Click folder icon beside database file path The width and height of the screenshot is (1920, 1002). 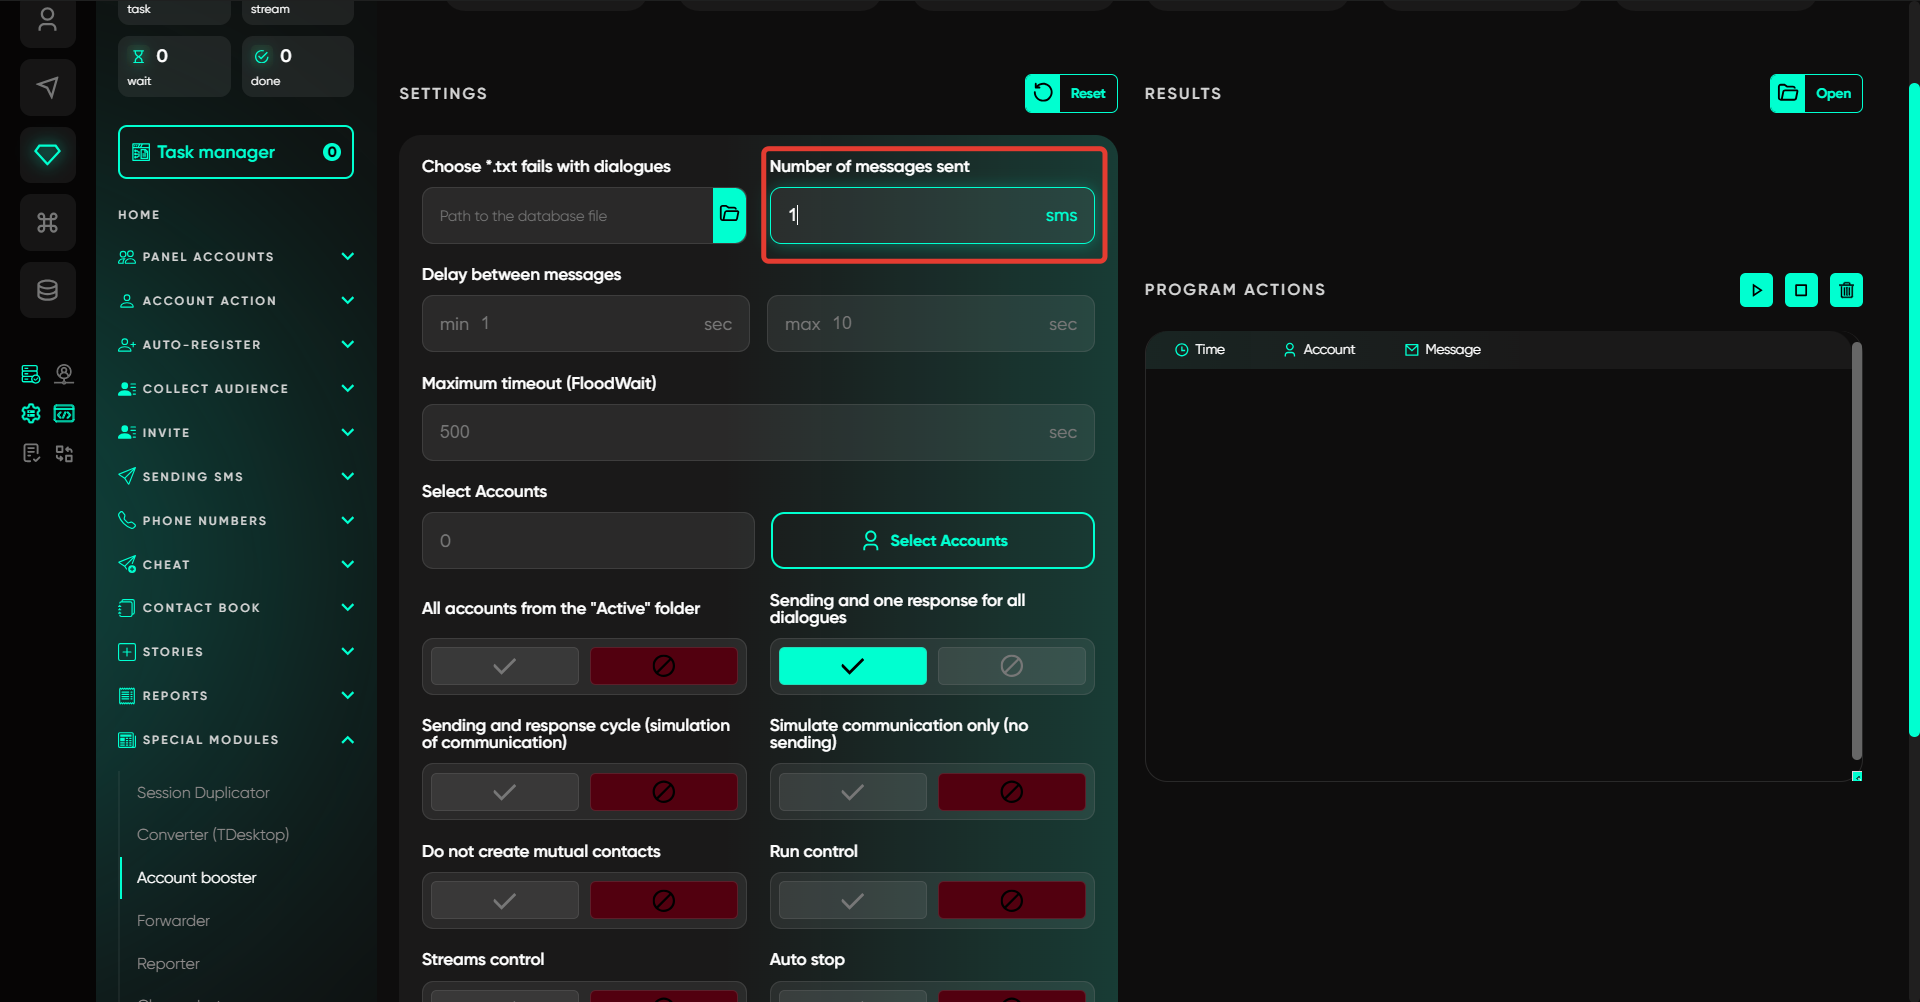point(729,215)
